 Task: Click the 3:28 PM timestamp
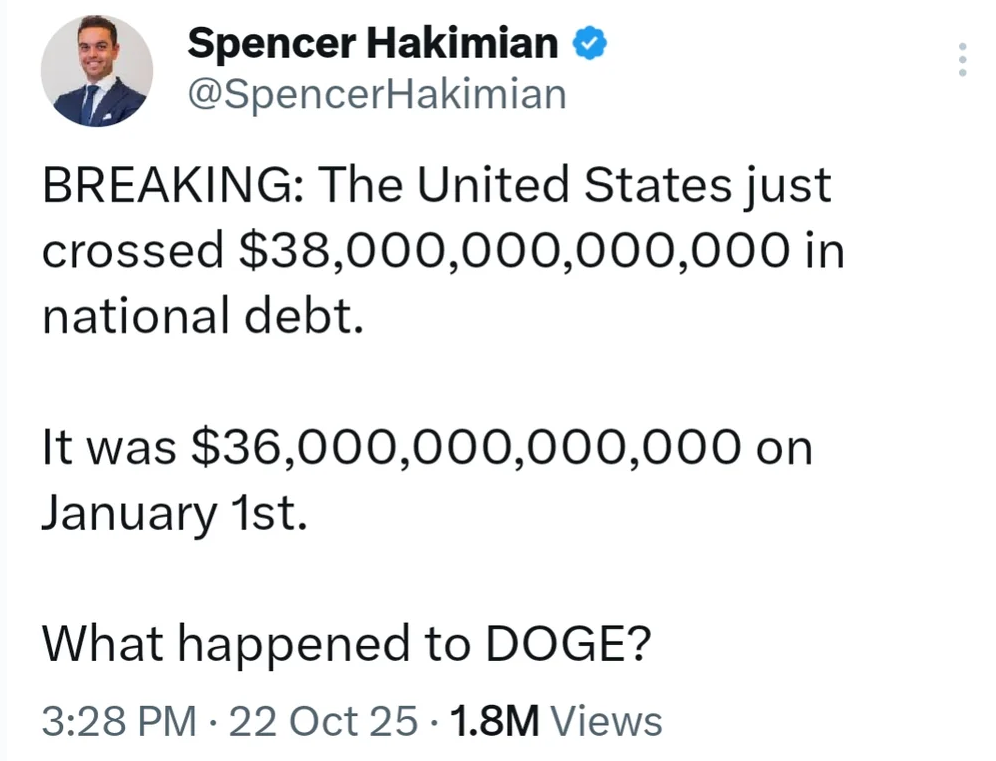(118, 720)
